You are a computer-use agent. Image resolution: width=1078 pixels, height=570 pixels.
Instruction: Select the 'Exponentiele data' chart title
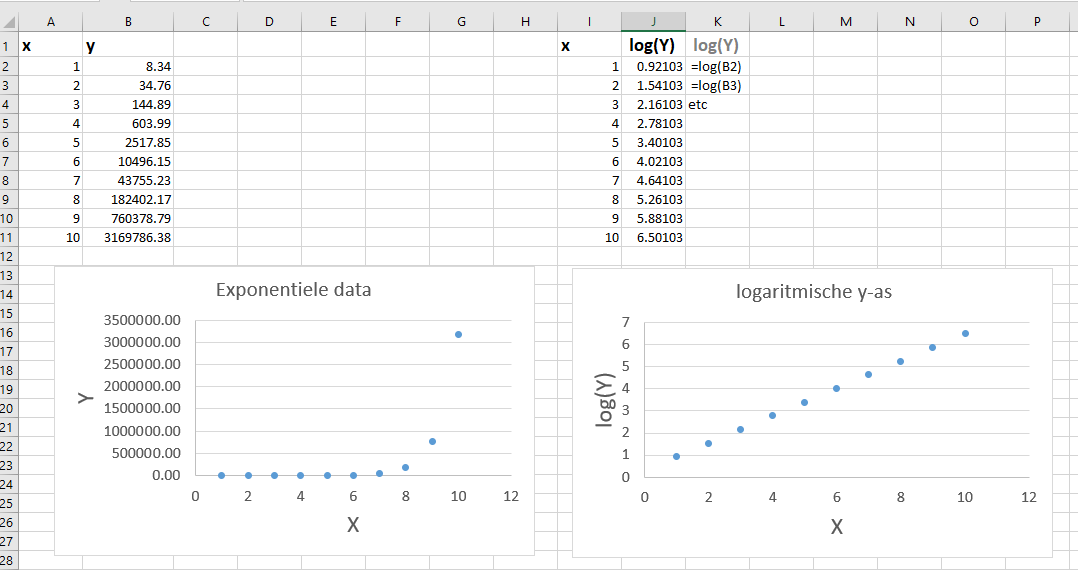pos(293,291)
